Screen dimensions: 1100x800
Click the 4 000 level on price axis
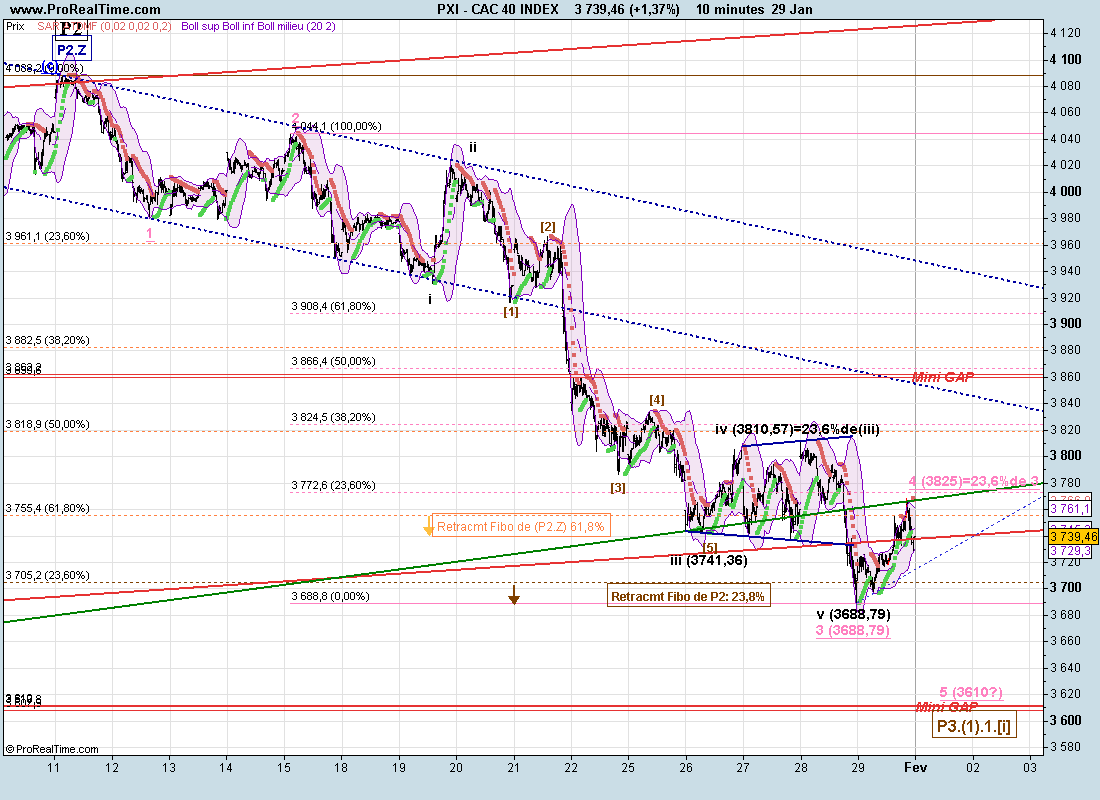pos(1066,192)
